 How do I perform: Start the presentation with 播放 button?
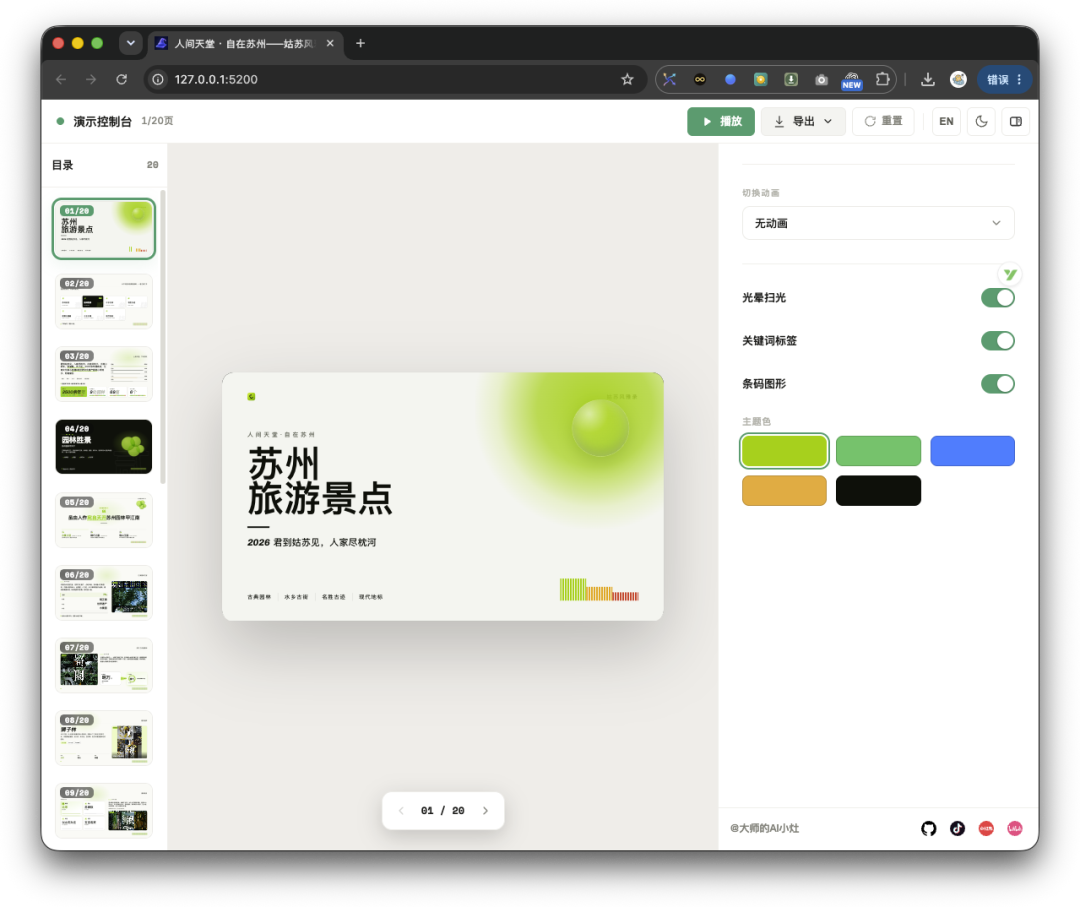click(x=721, y=121)
